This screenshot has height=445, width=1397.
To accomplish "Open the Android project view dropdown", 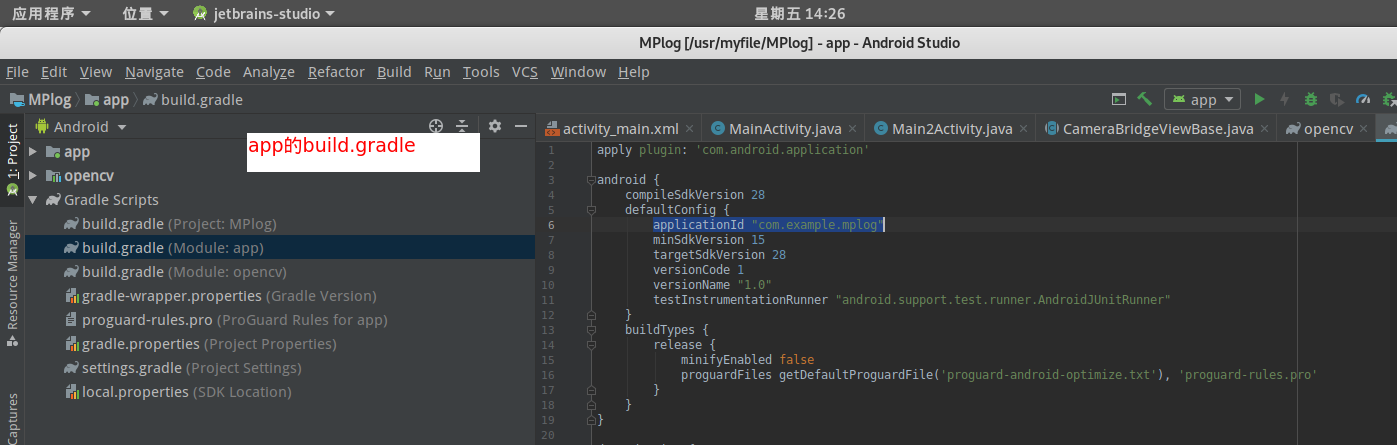I will pyautogui.click(x=81, y=127).
